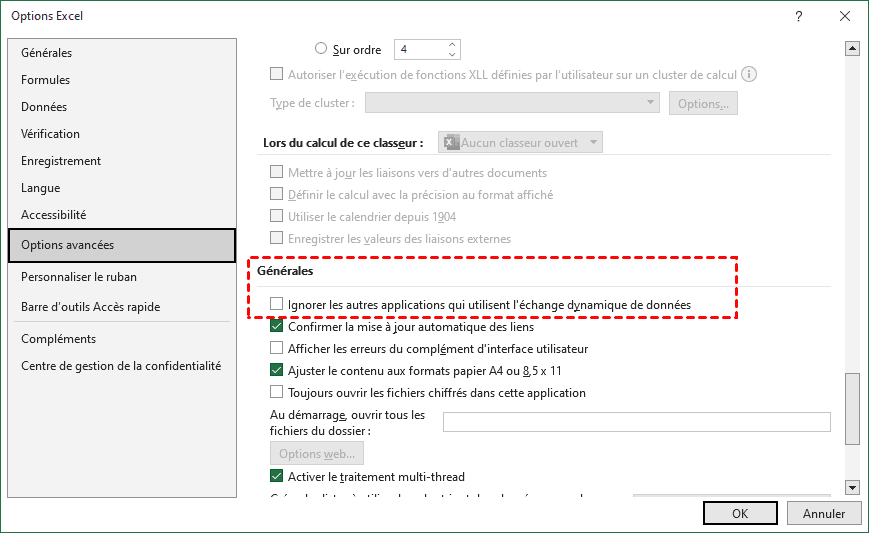
Task: Uncheck Confirmer la mise à jour automatique des liens
Action: click(277, 326)
